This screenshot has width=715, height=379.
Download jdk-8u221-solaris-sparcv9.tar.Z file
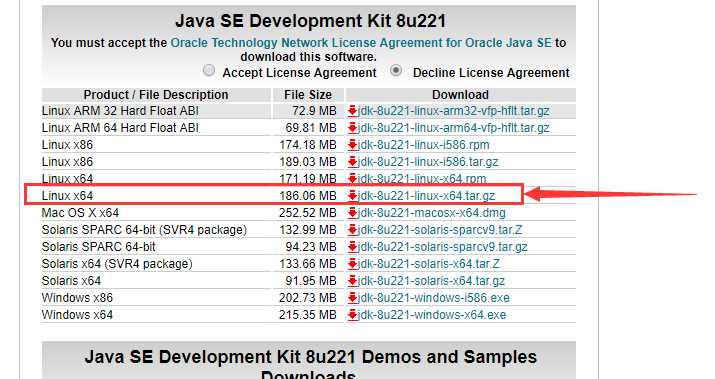click(440, 230)
